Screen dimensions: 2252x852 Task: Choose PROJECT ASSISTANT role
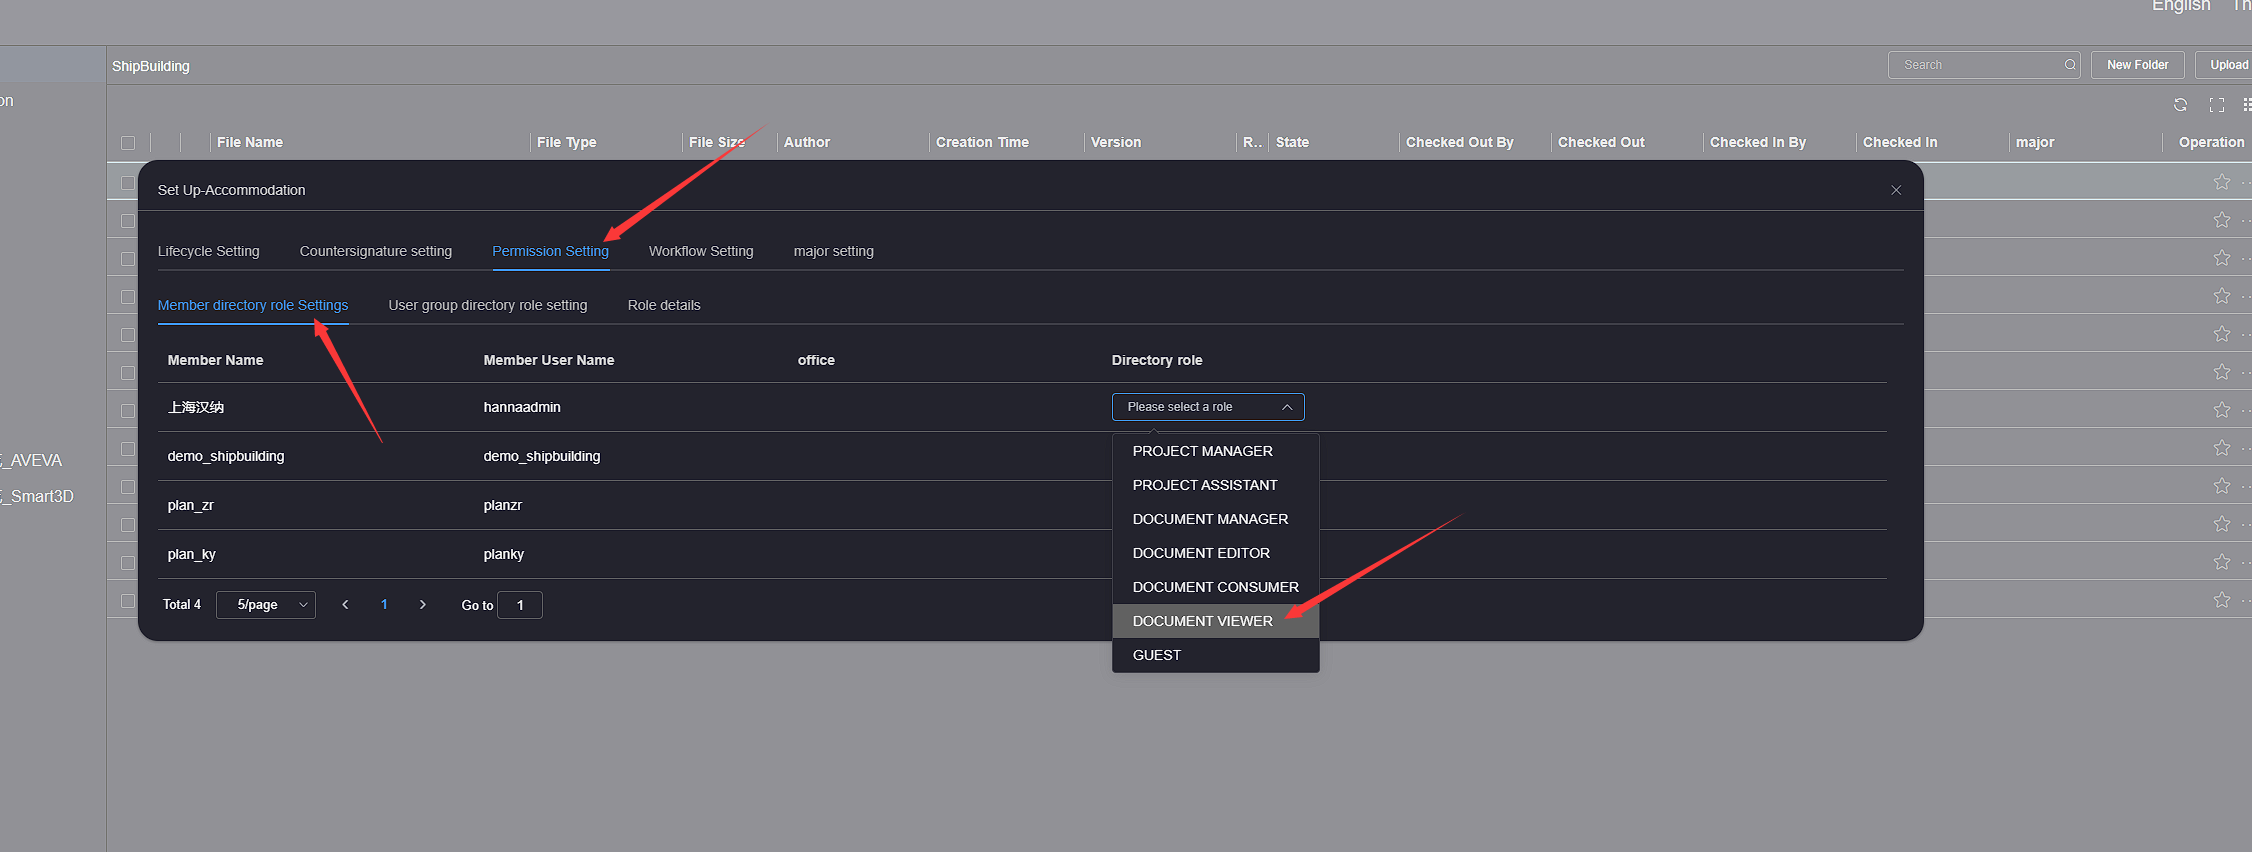click(1216, 485)
